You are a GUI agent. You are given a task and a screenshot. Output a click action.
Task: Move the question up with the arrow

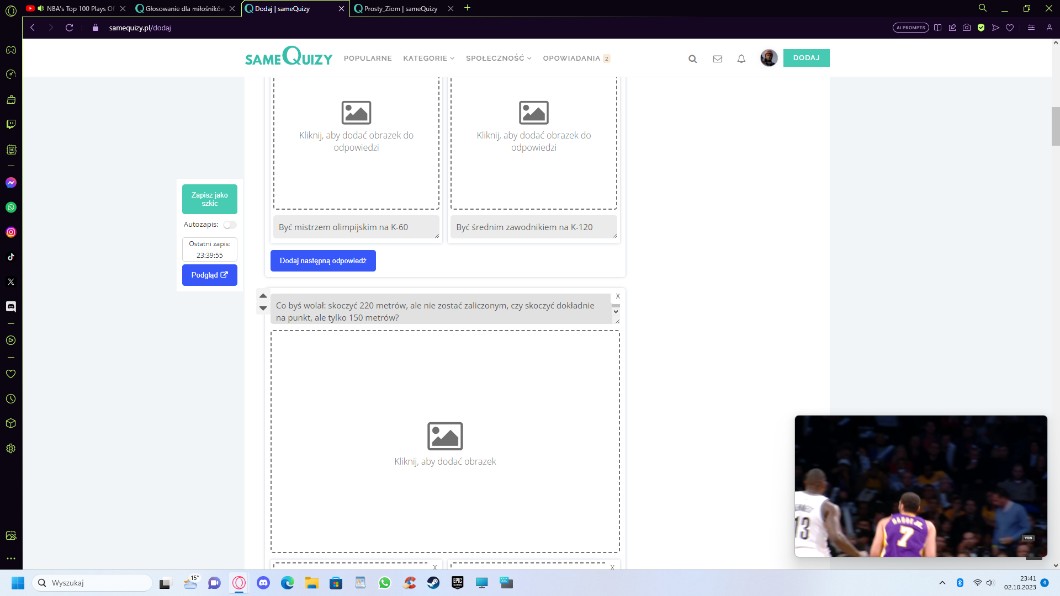coord(264,296)
